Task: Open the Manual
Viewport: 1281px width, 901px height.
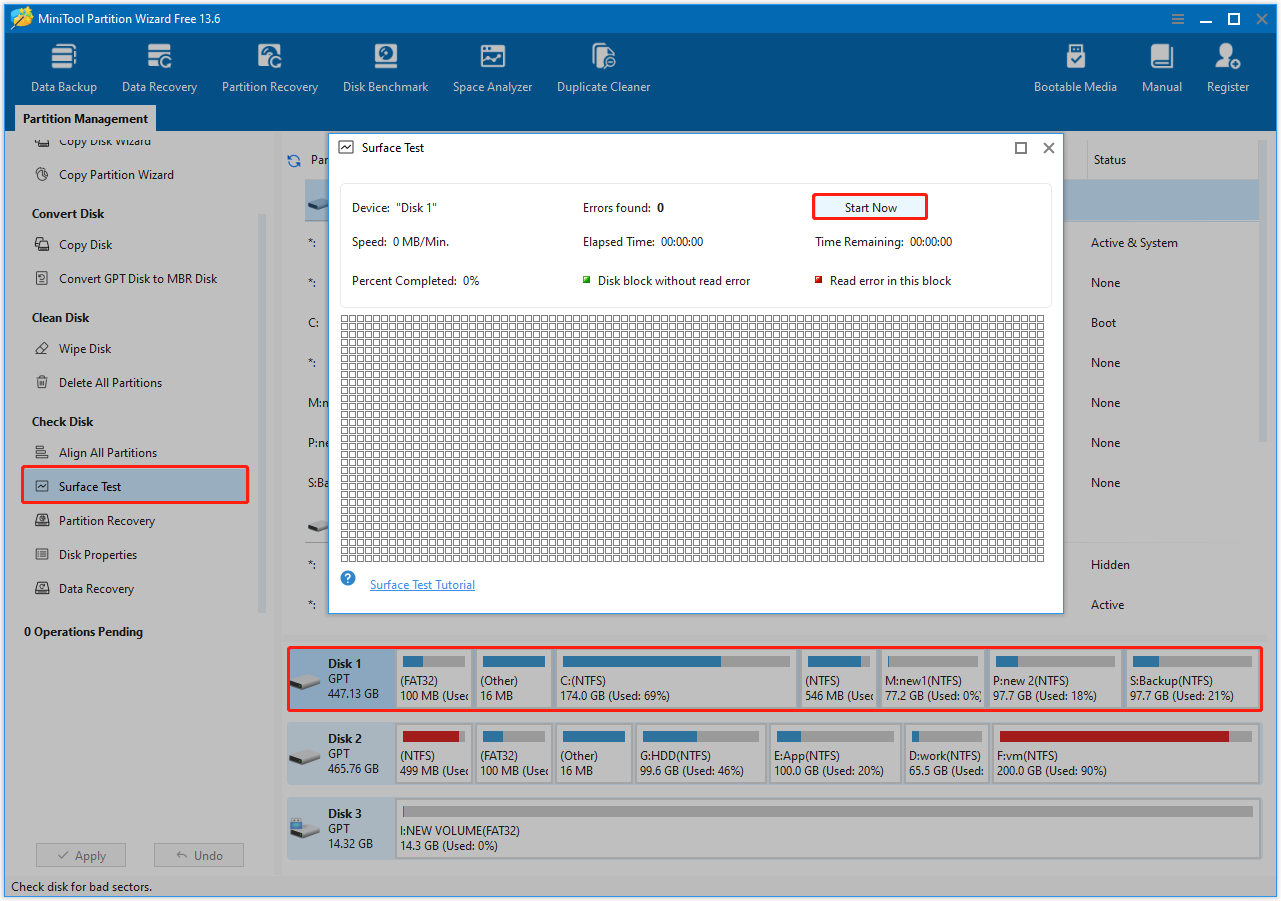Action: click(1162, 68)
